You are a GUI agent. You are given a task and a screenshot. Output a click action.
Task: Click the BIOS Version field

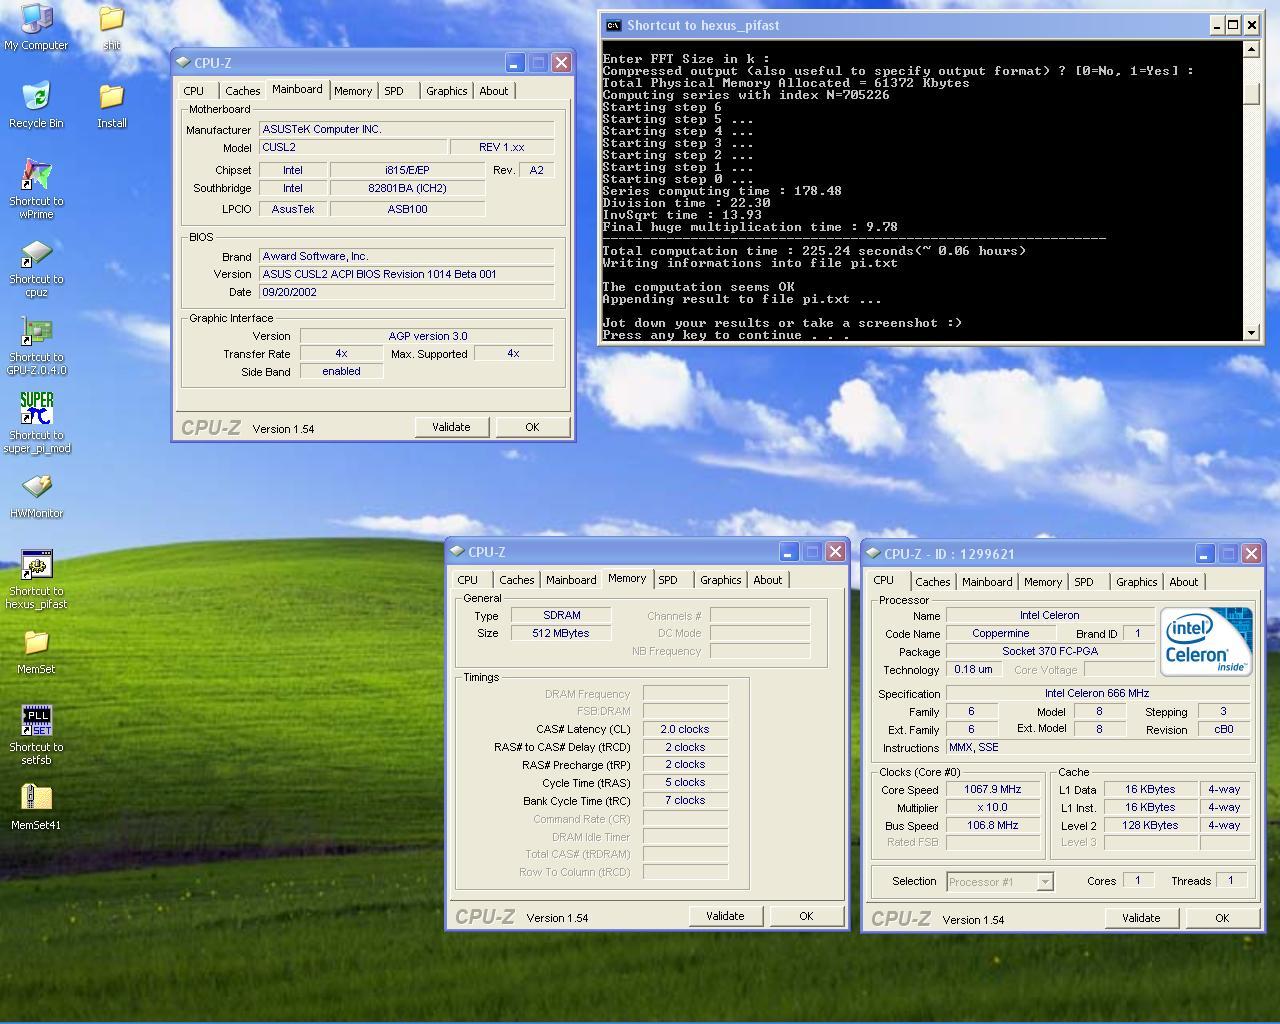tap(407, 274)
